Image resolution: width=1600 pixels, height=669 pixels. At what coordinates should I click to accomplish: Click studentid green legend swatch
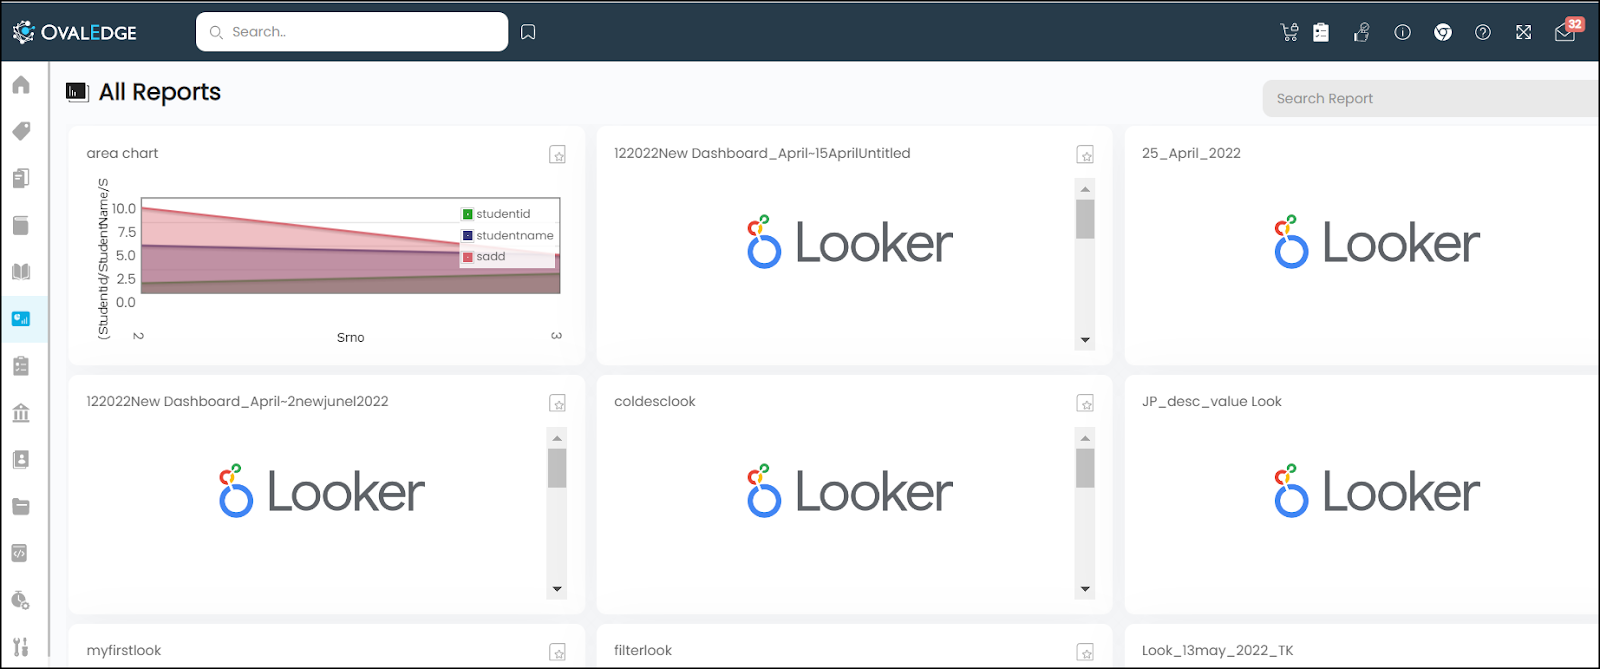pyautogui.click(x=467, y=214)
